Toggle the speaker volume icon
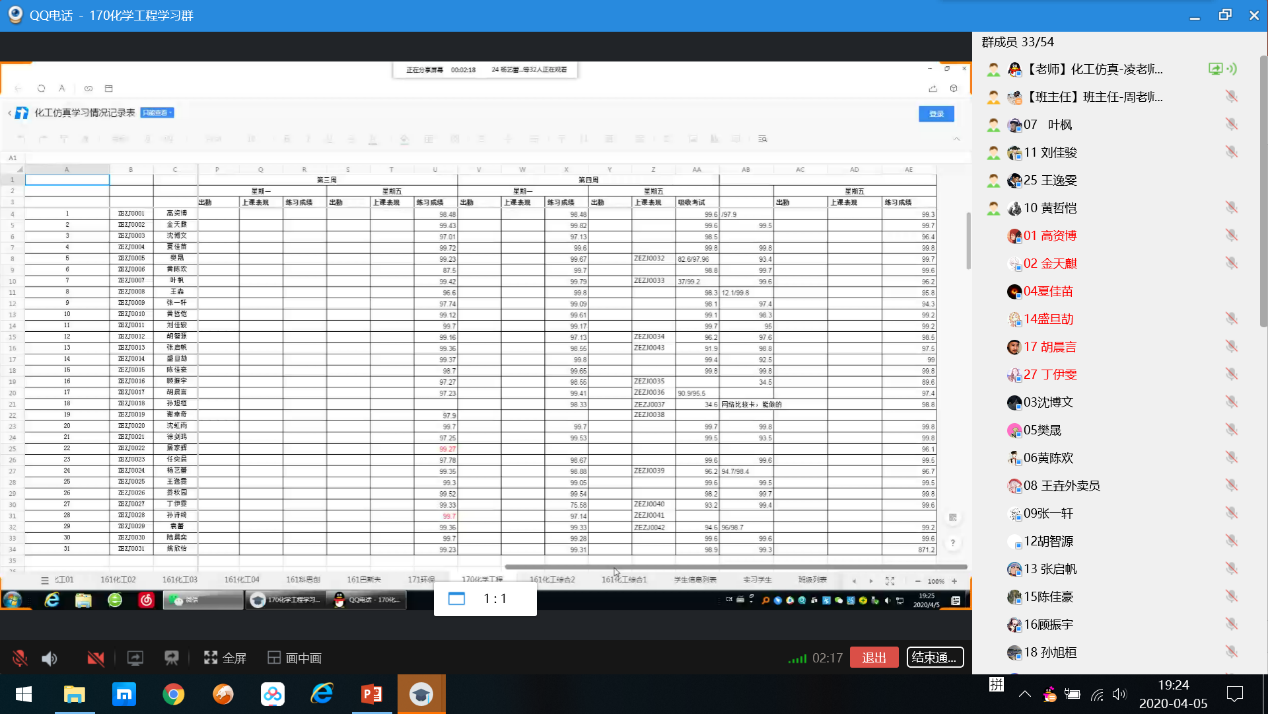This screenshot has width=1268, height=714. click(x=49, y=658)
